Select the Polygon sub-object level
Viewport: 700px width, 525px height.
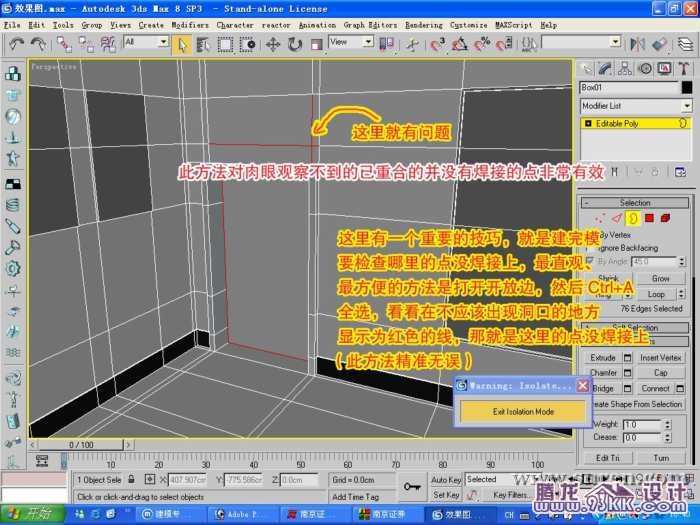pyautogui.click(x=649, y=218)
